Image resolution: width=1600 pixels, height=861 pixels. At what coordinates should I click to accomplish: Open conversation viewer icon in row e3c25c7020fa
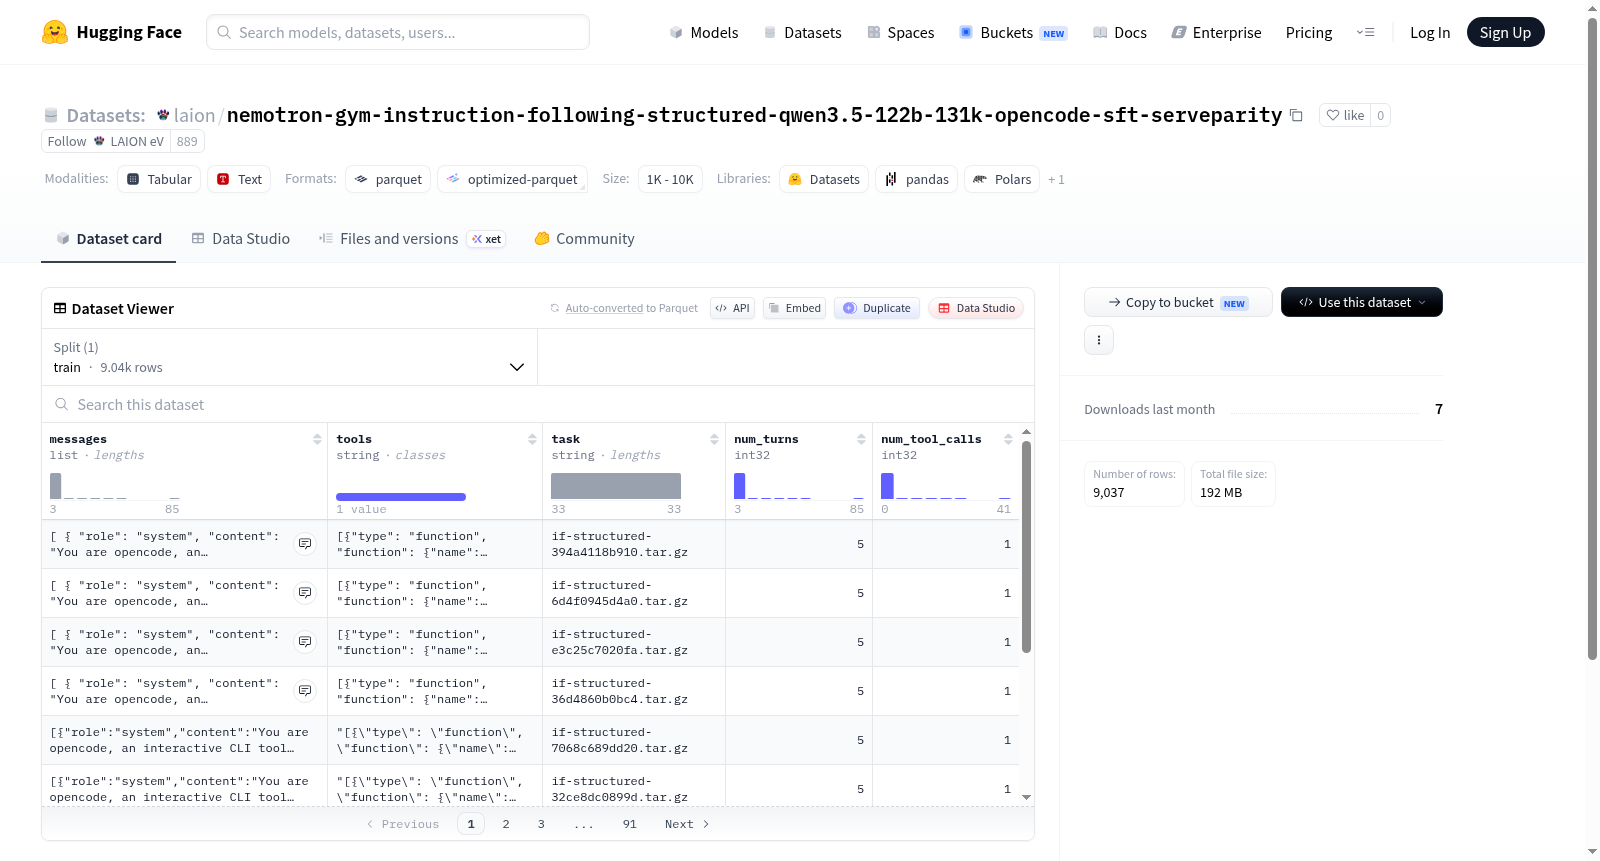click(305, 642)
